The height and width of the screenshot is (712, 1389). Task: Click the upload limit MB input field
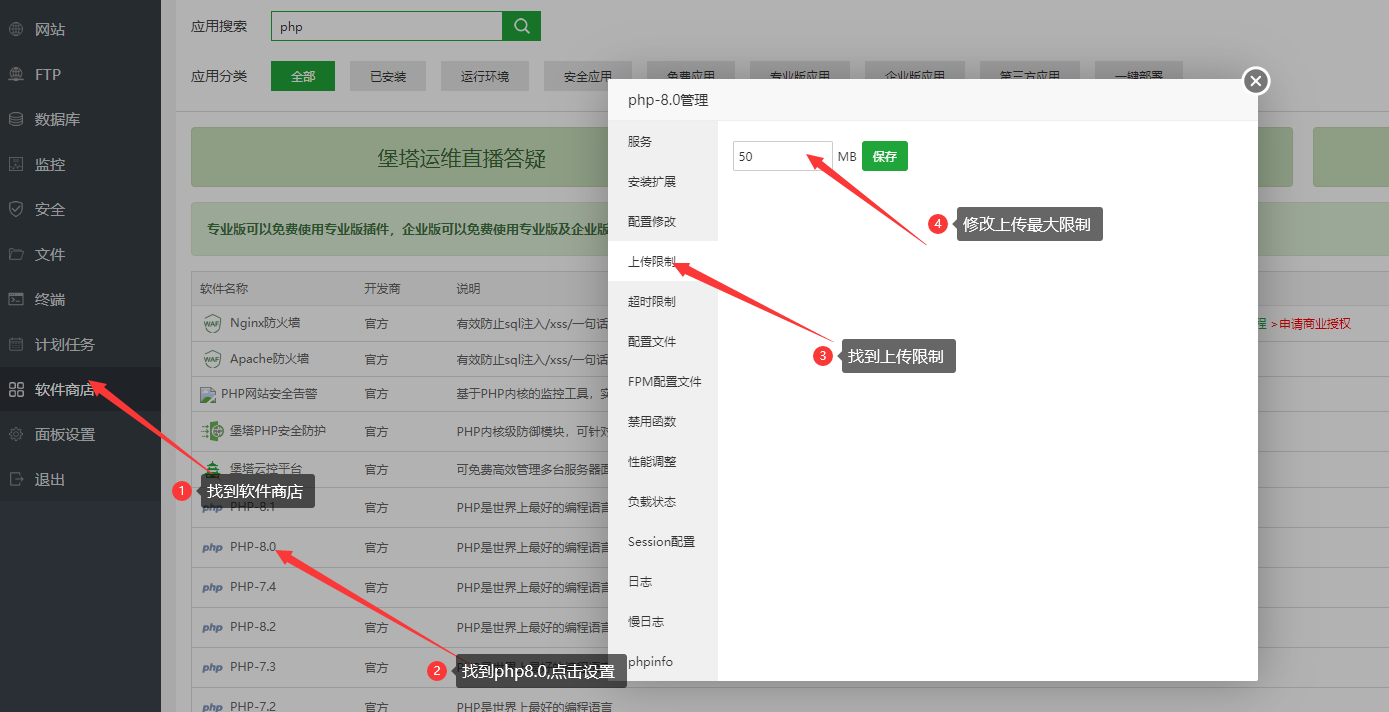[x=782, y=156]
